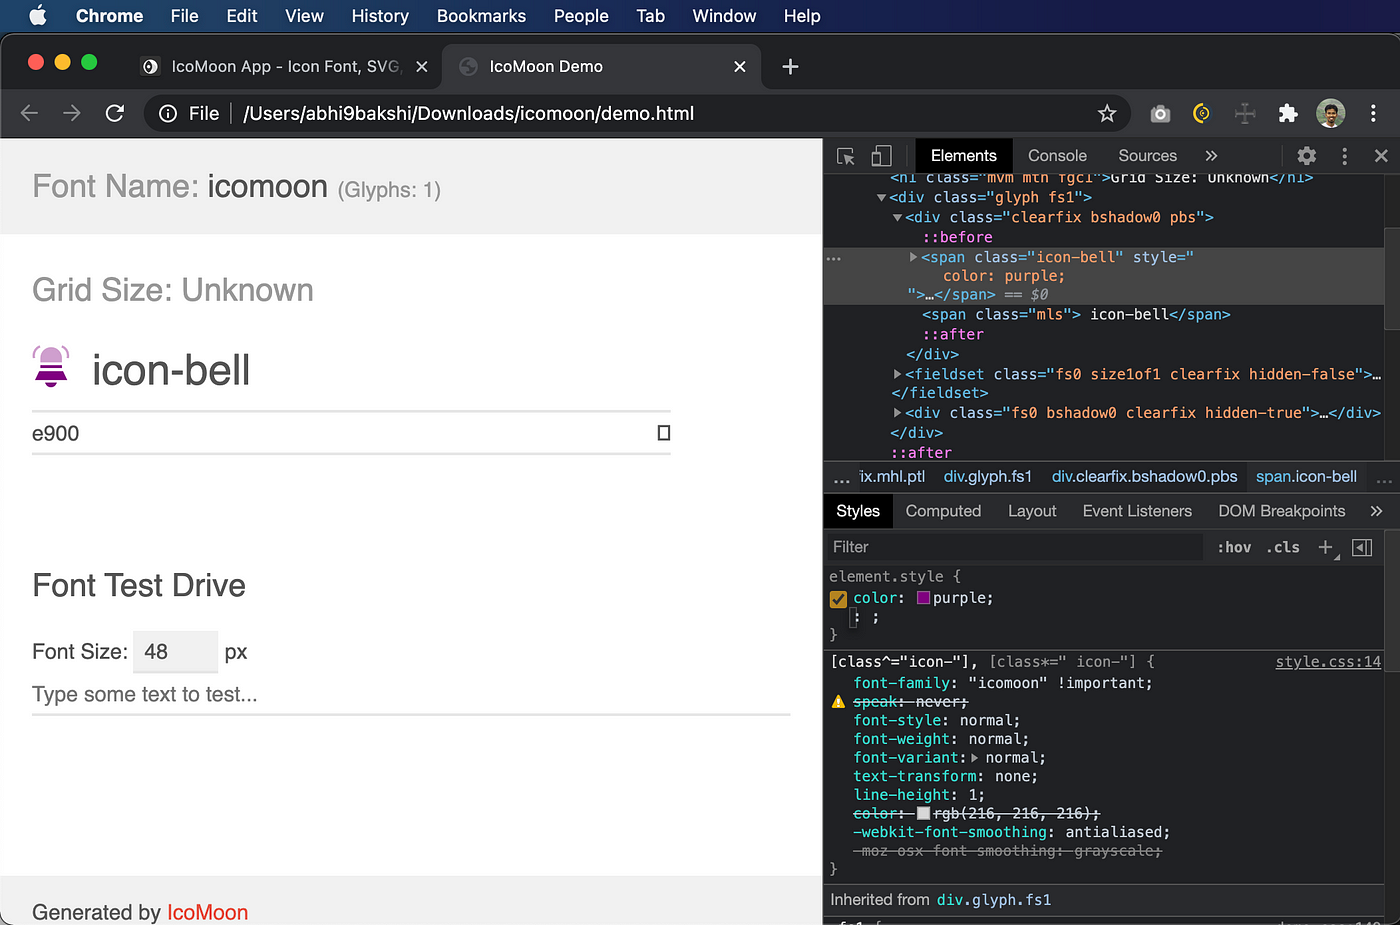Screen dimensions: 1400x925
Task: Expand the fieldset fs0 size1of1 node
Action: [x=897, y=374]
